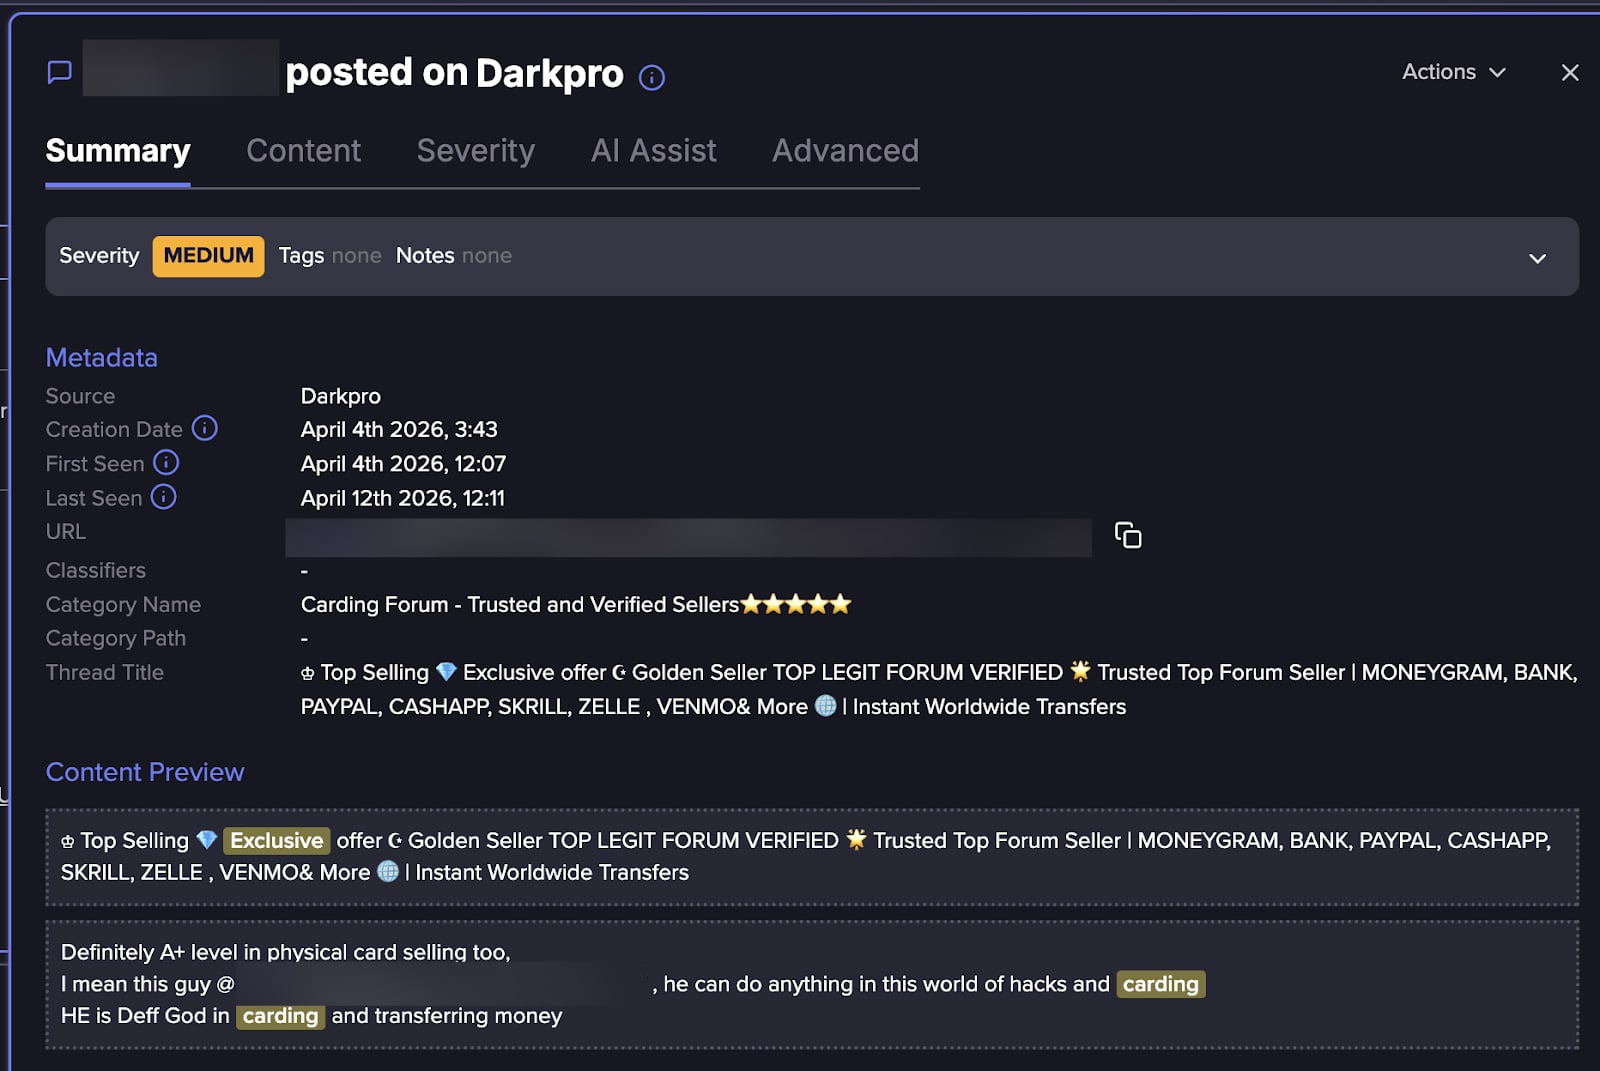Select the Summary tab
This screenshot has height=1071, width=1600.
[118, 151]
